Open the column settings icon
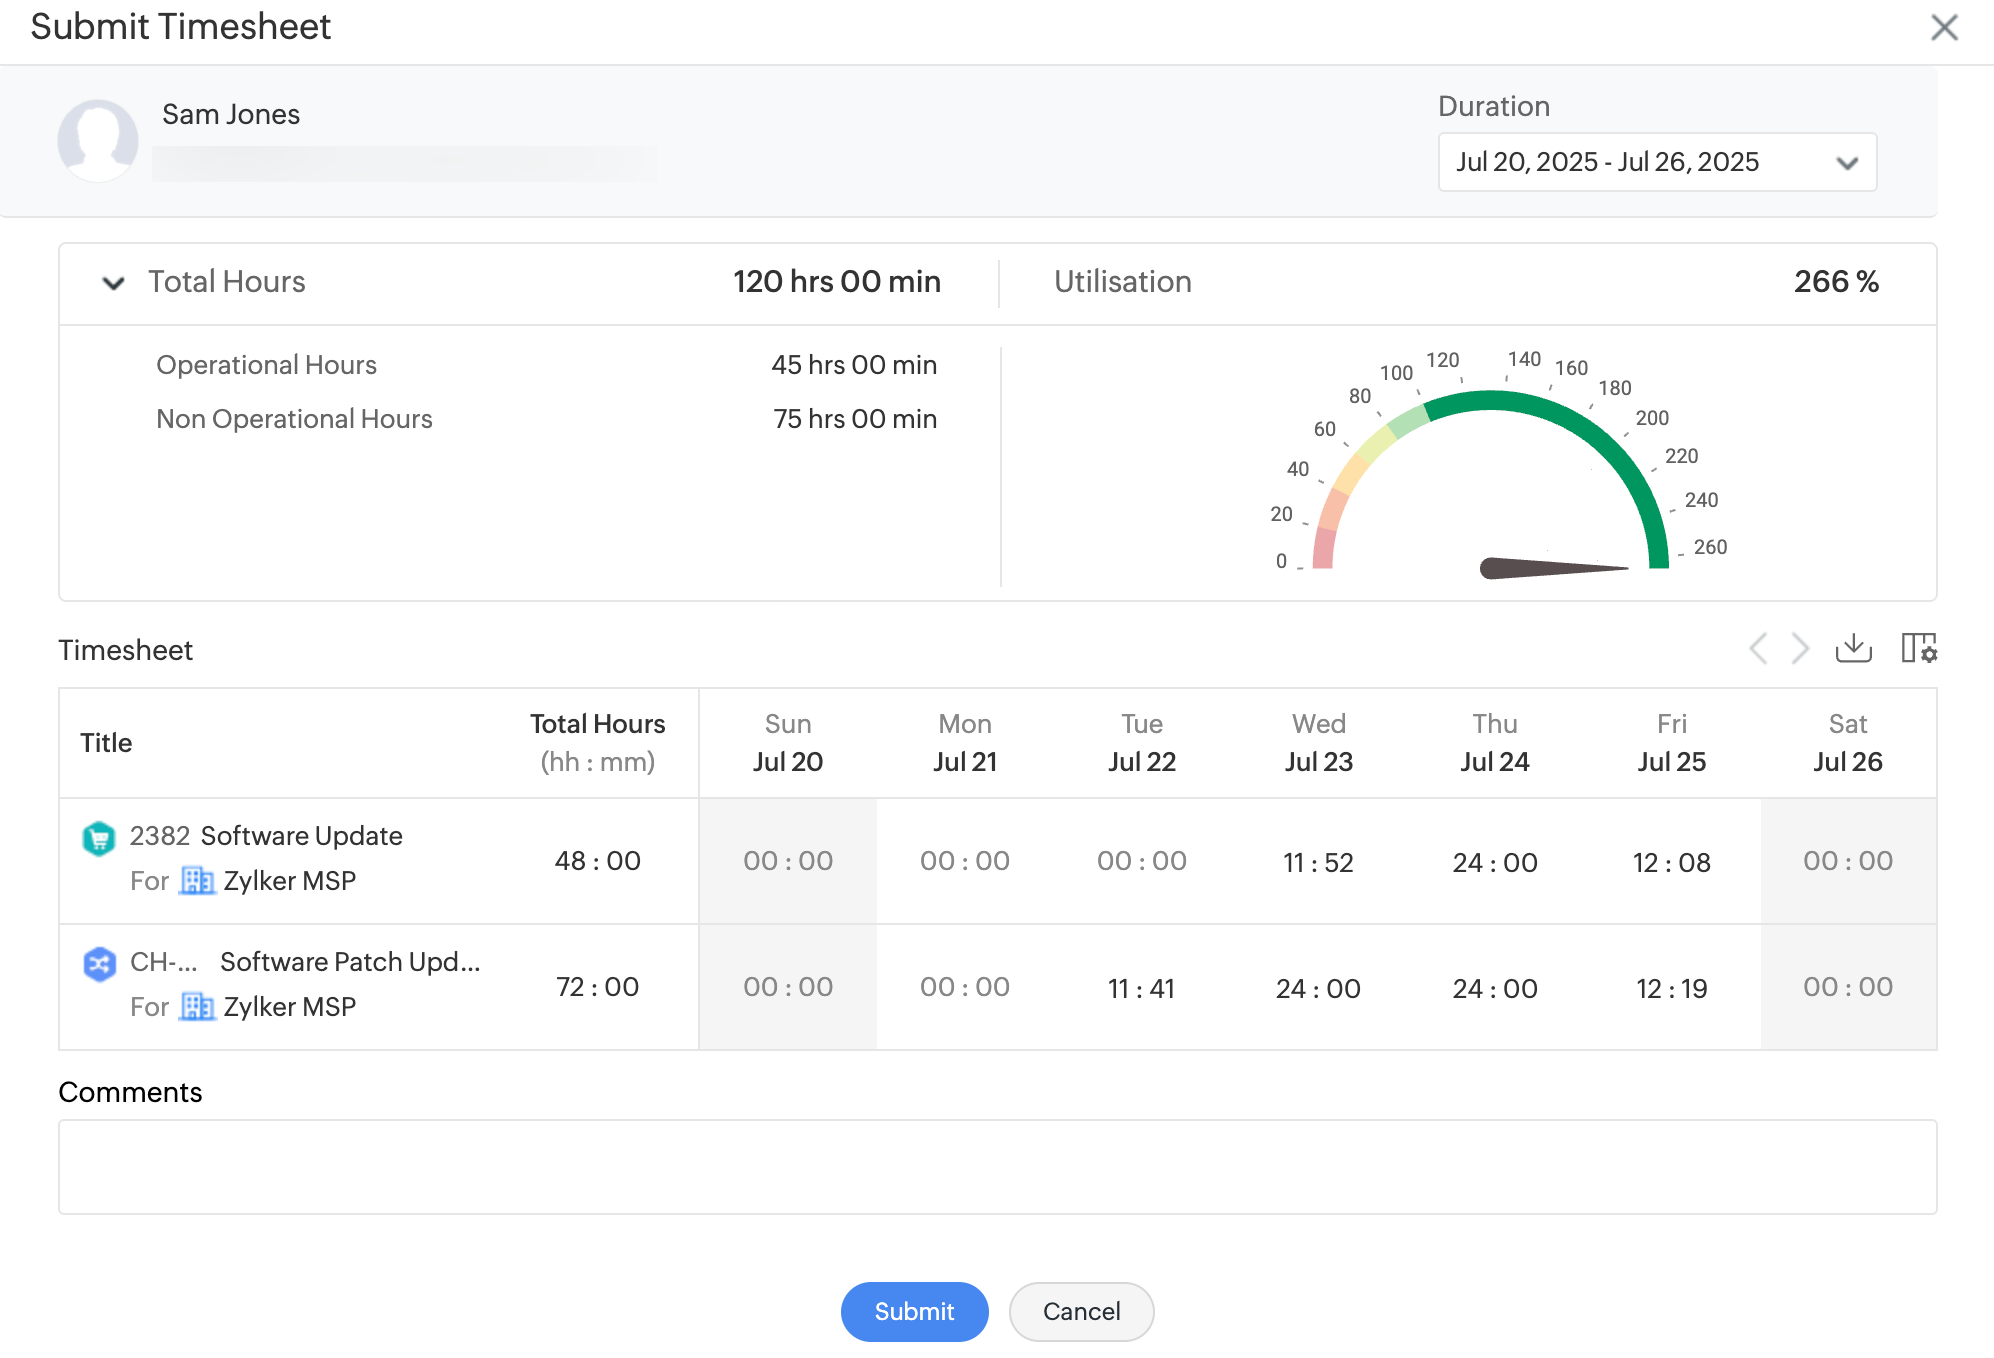 pos(1918,648)
